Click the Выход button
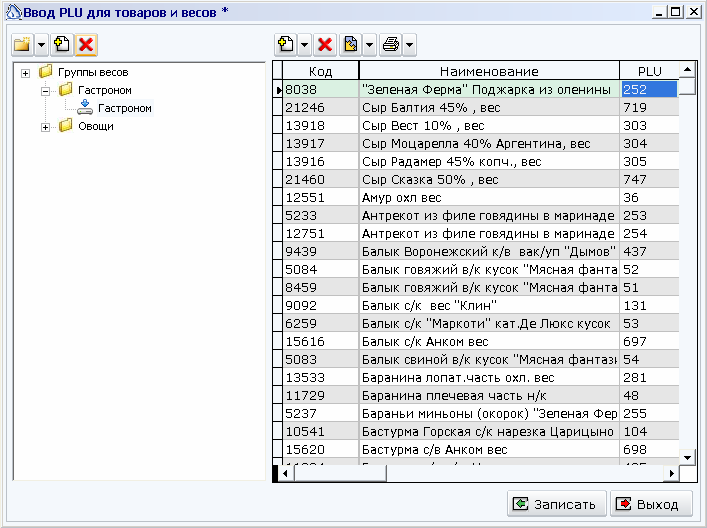Screen dimensions: 707x528 coord(651,504)
